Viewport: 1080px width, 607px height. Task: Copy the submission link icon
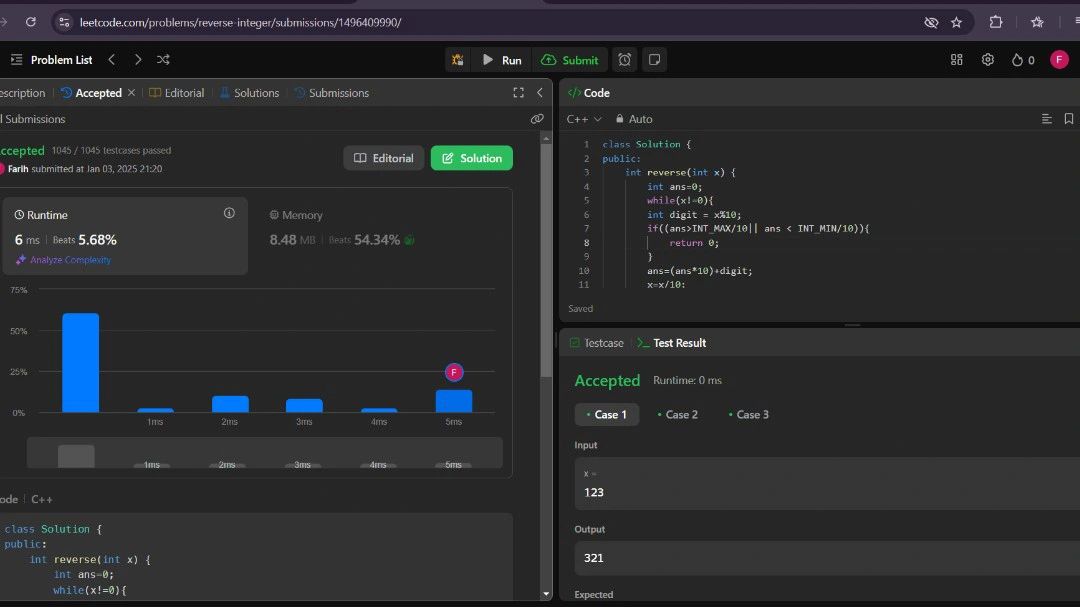[x=537, y=119]
